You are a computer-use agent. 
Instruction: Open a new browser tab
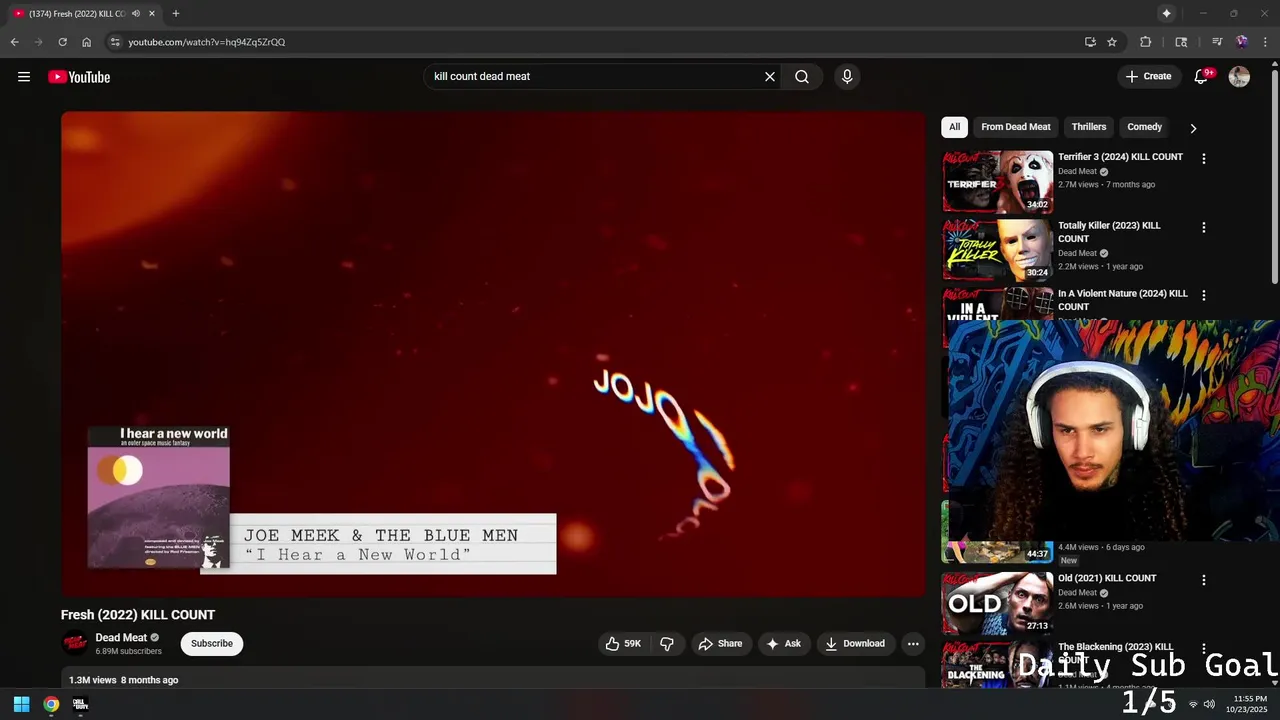(x=176, y=13)
